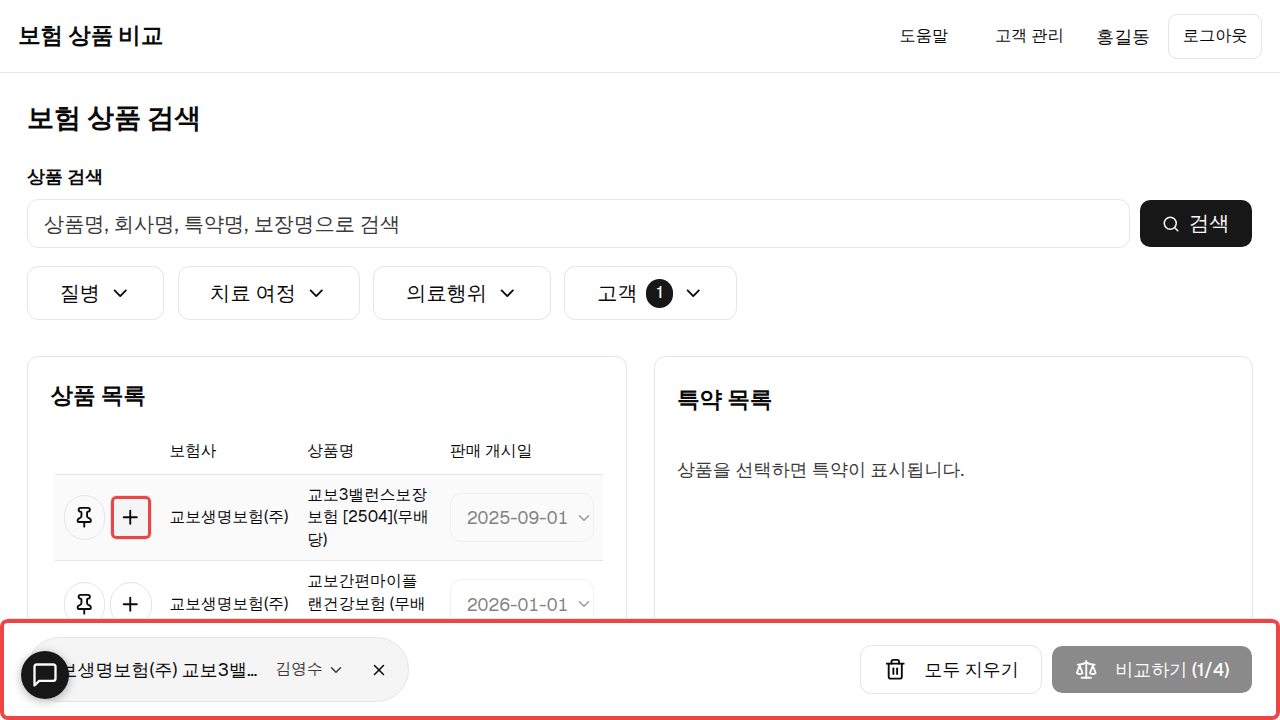This screenshot has width=1280, height=720.
Task: Expand the 치료 여정 filter dropdown
Action: [x=269, y=293]
